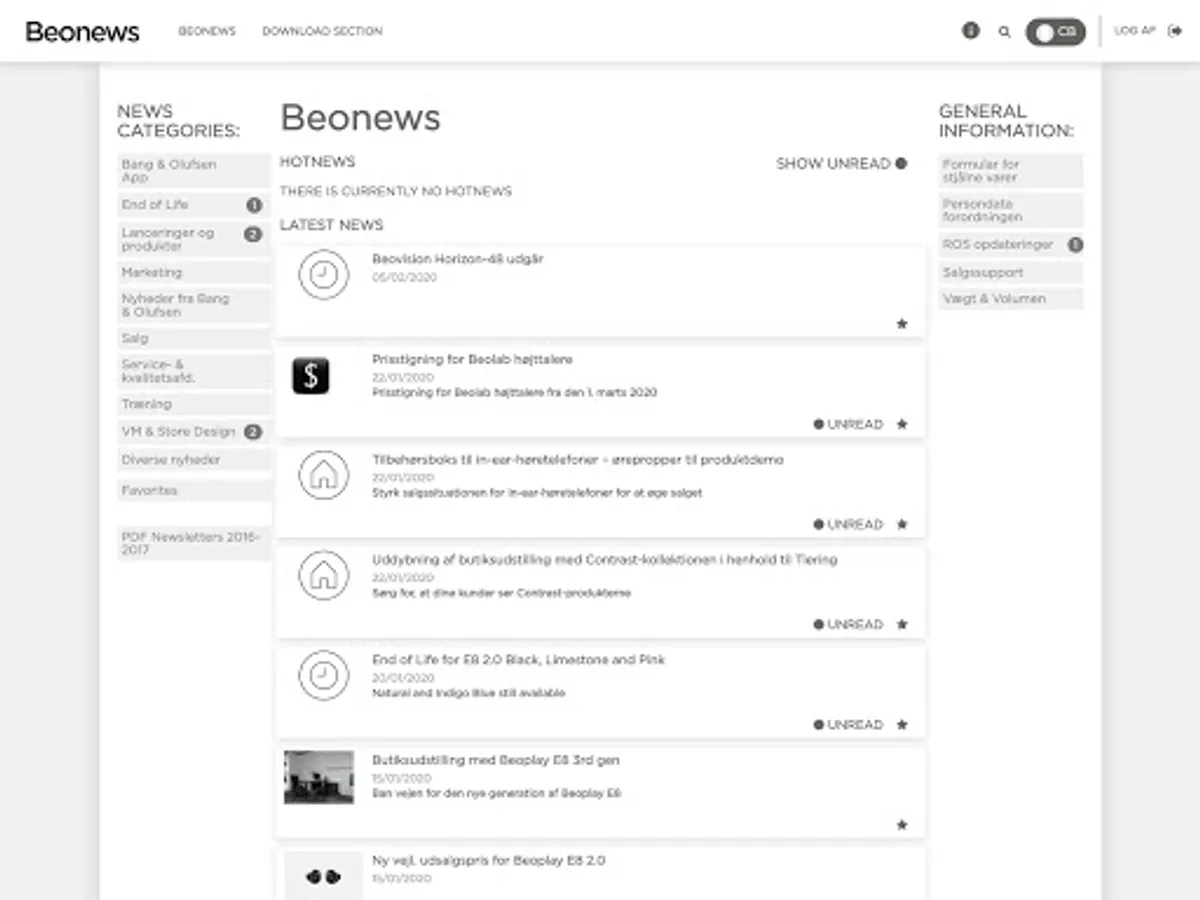Open Formular for stjålne varer

tap(1011, 171)
